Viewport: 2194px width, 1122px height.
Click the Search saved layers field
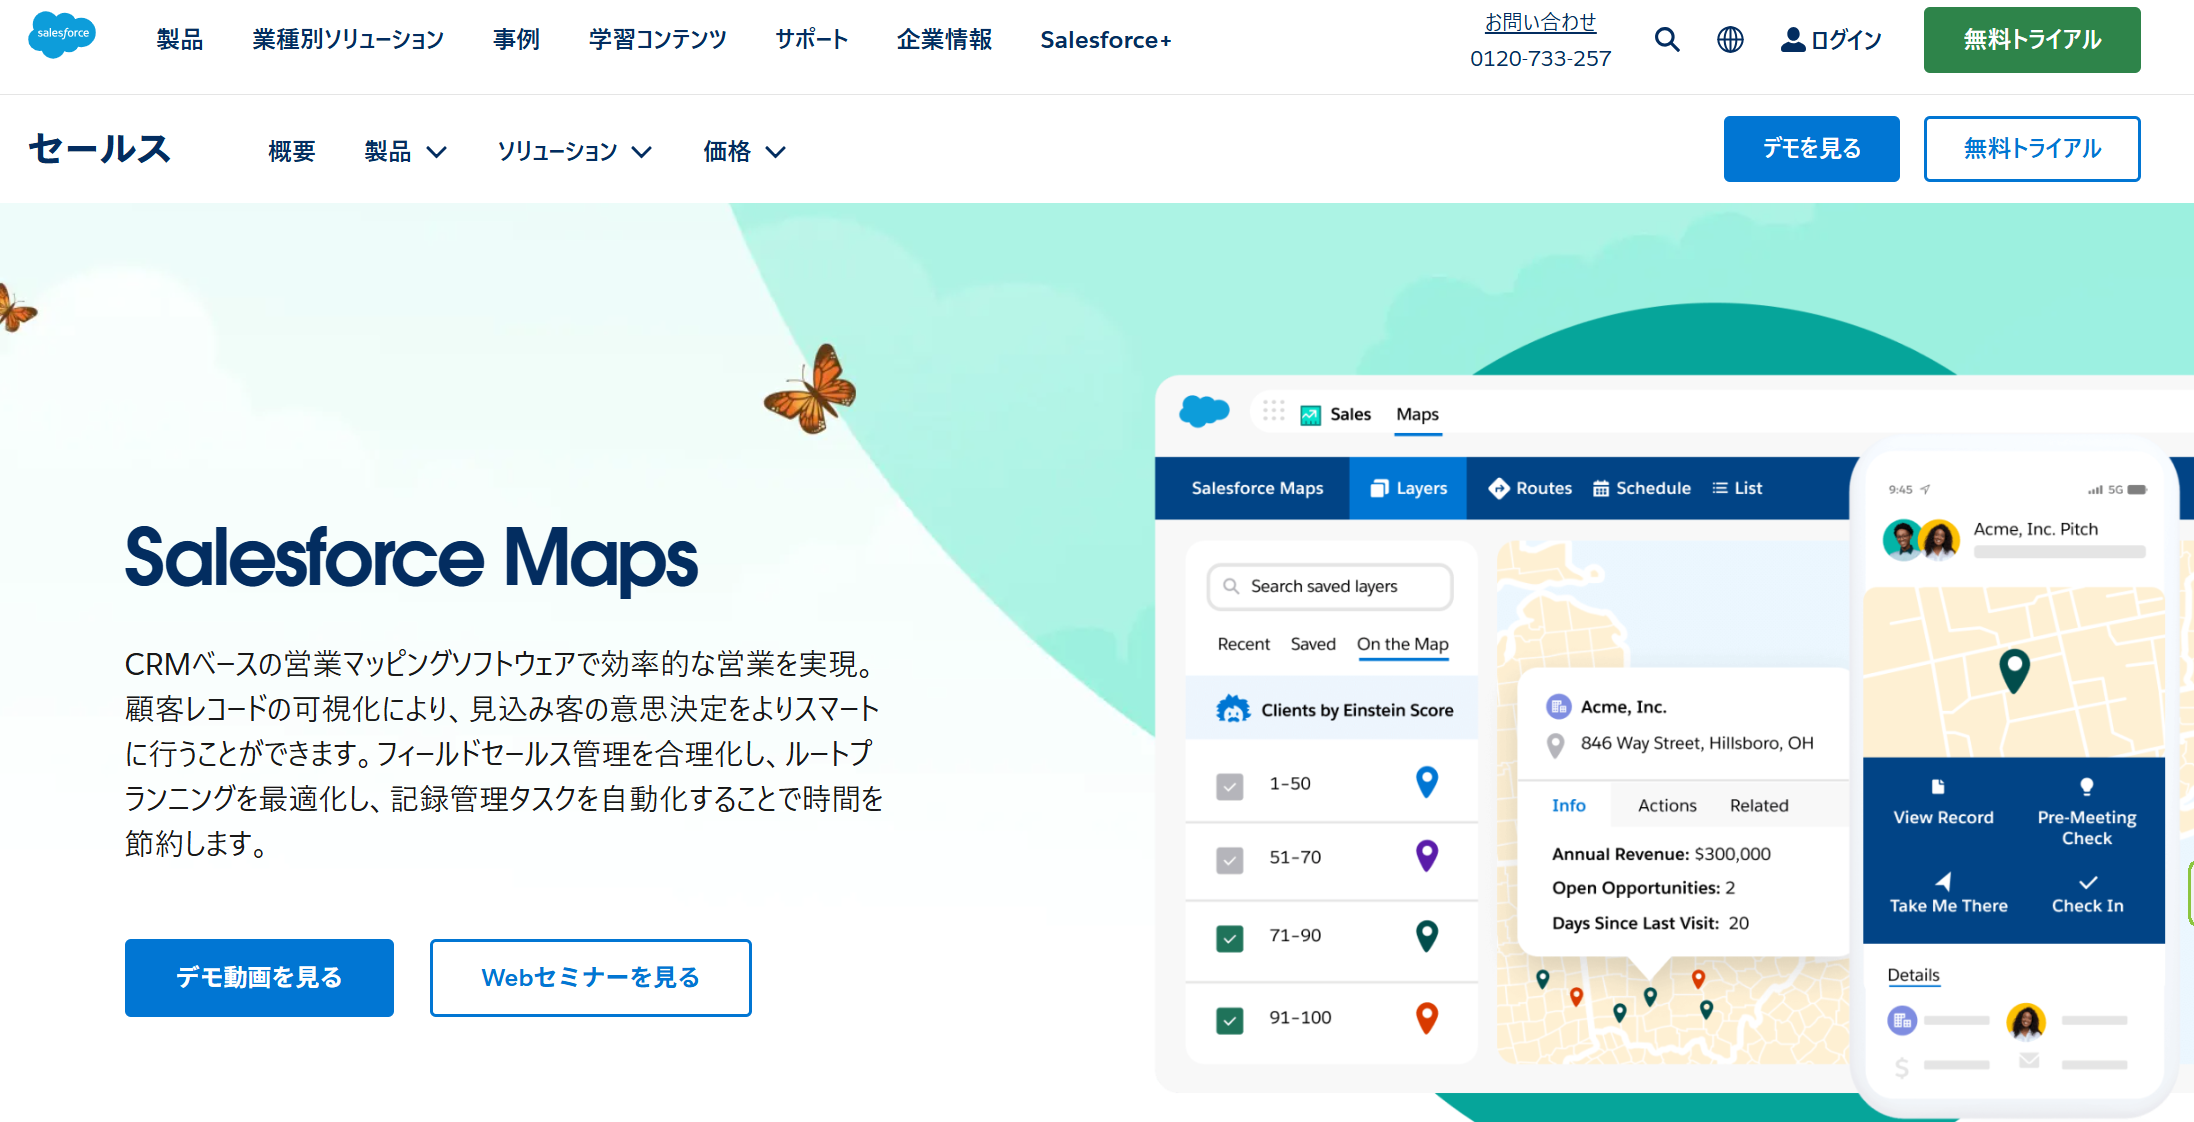pyautogui.click(x=1330, y=586)
